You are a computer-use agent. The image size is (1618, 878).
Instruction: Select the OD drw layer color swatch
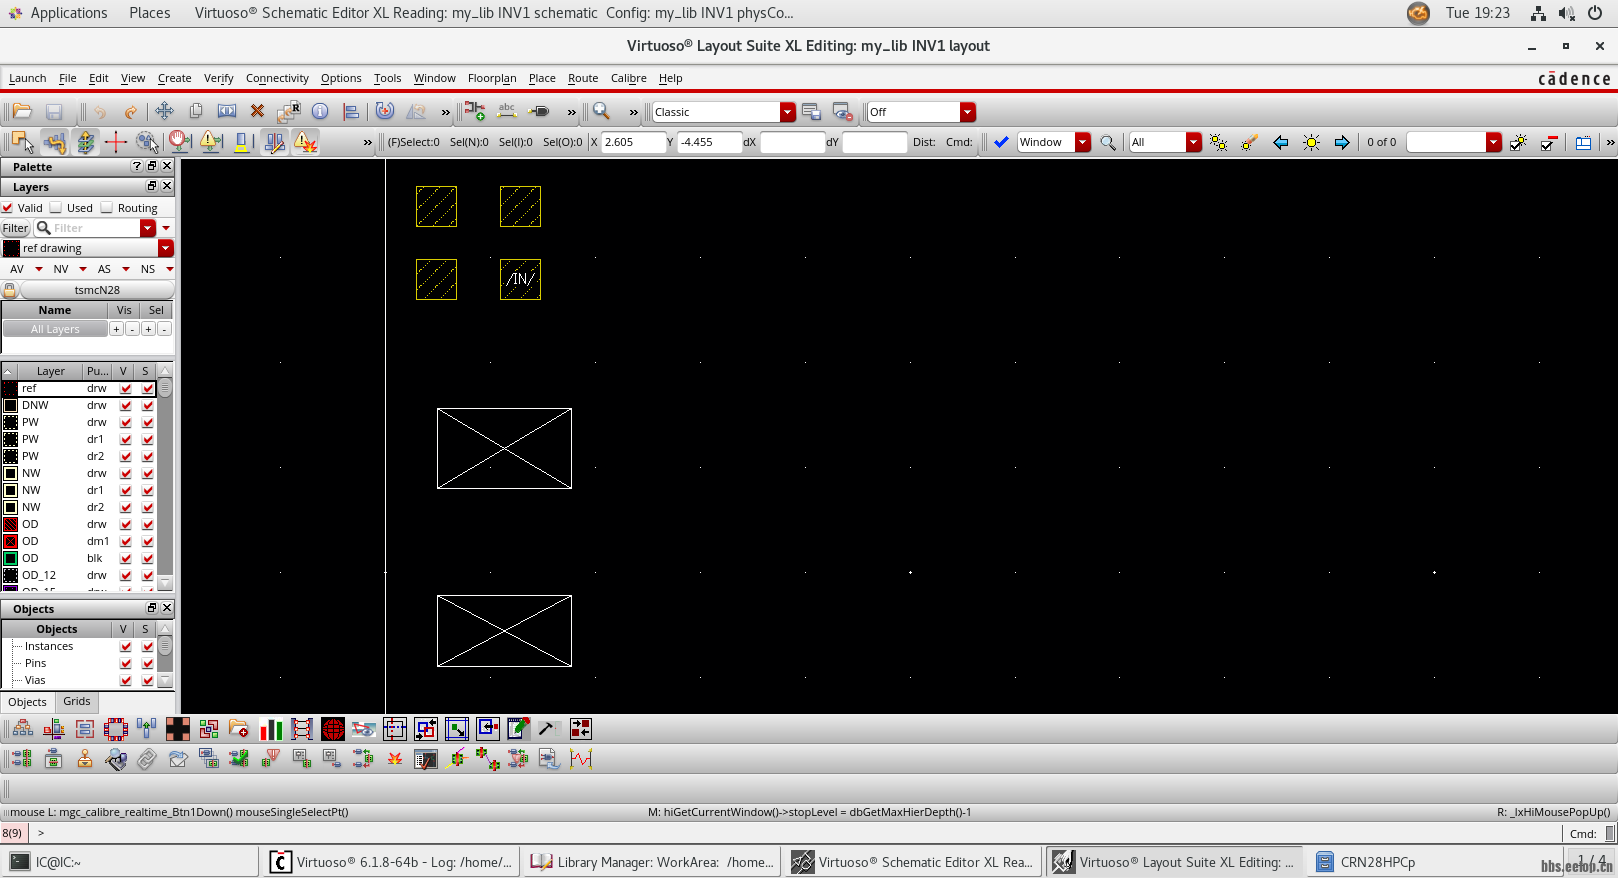pos(10,524)
